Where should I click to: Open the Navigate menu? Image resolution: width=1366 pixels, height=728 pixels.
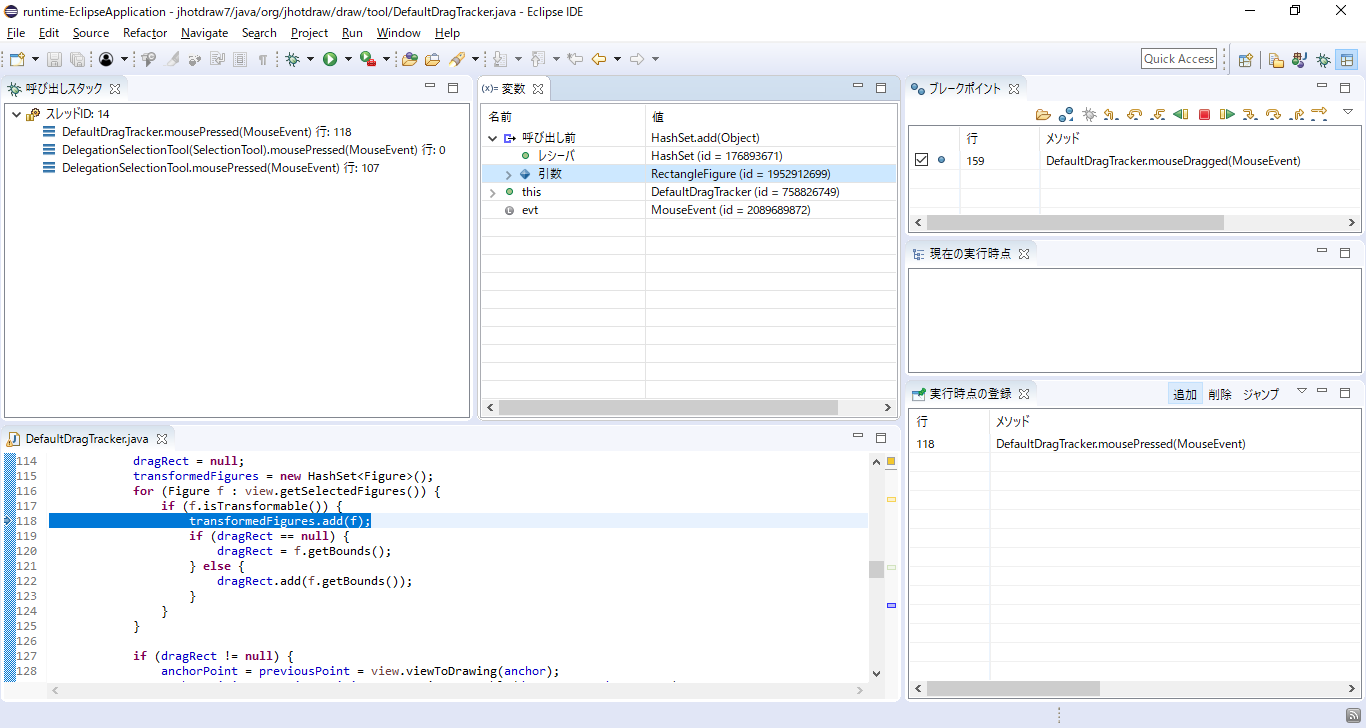(204, 33)
